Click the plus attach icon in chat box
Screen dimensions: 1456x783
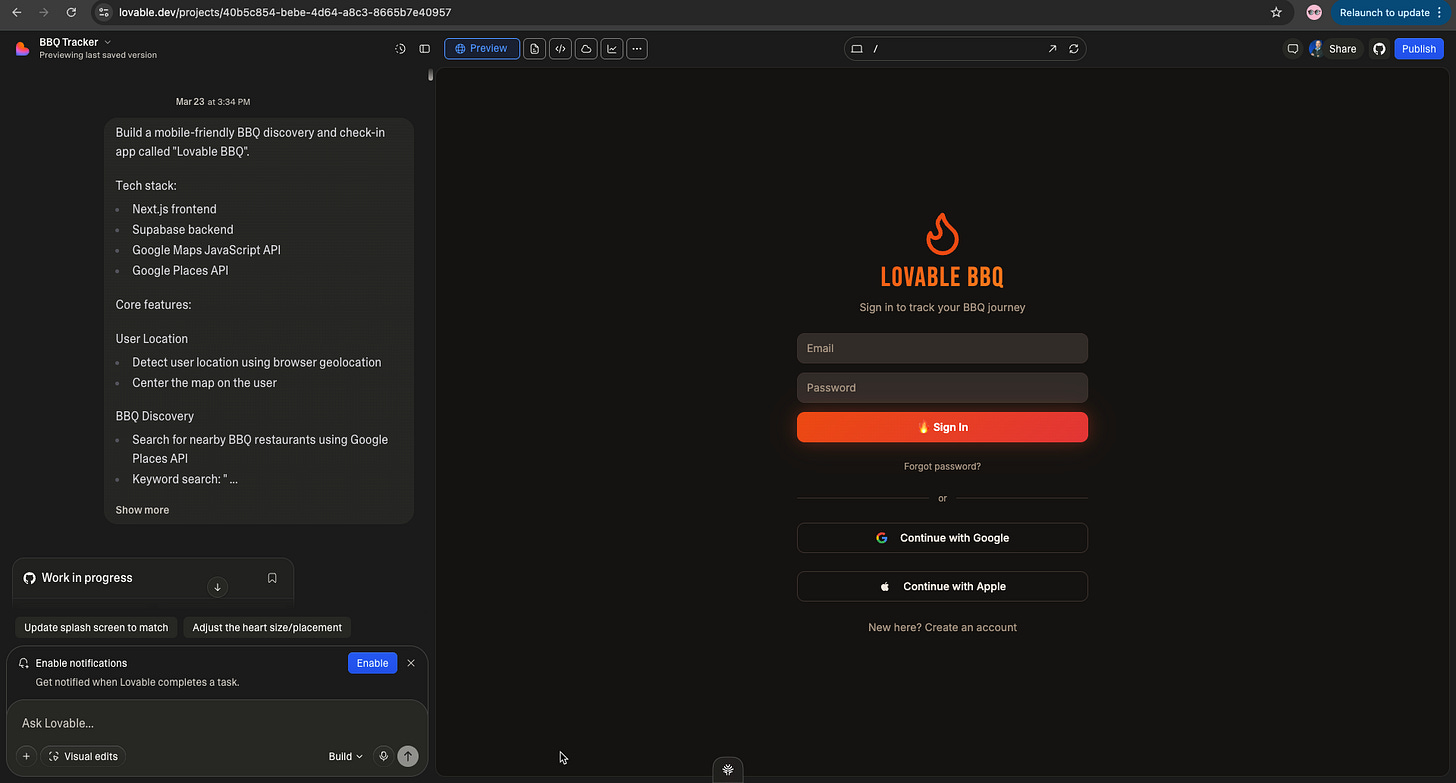(26, 756)
